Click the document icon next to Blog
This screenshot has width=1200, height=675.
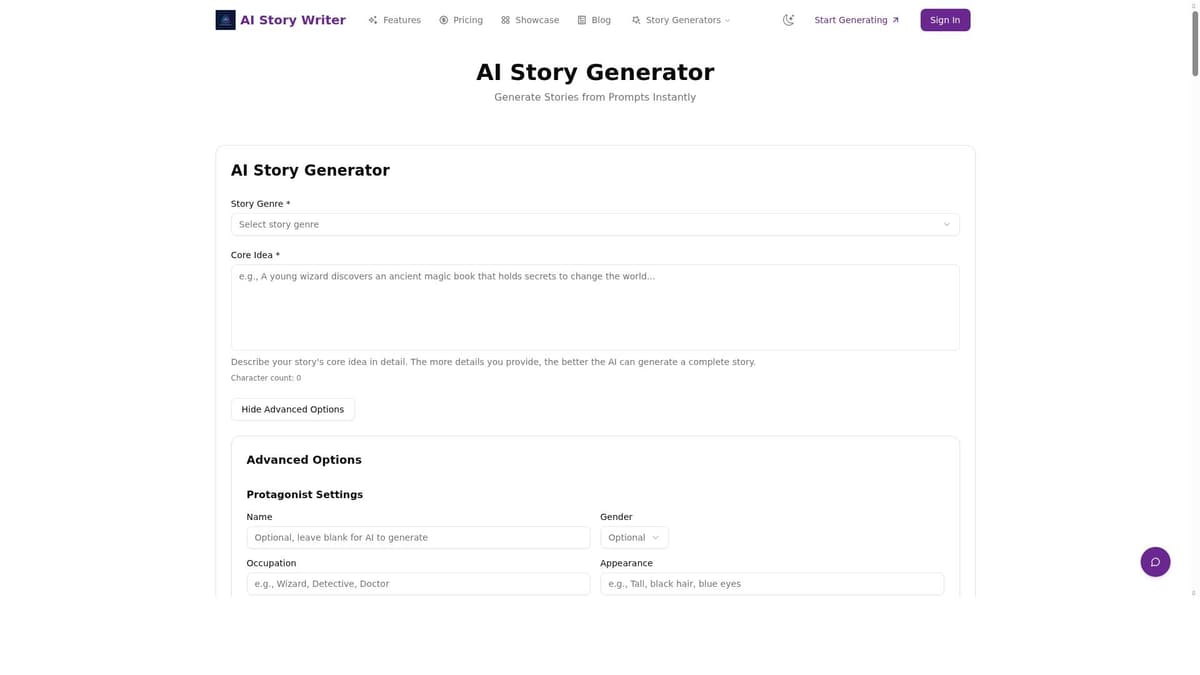pyautogui.click(x=580, y=19)
